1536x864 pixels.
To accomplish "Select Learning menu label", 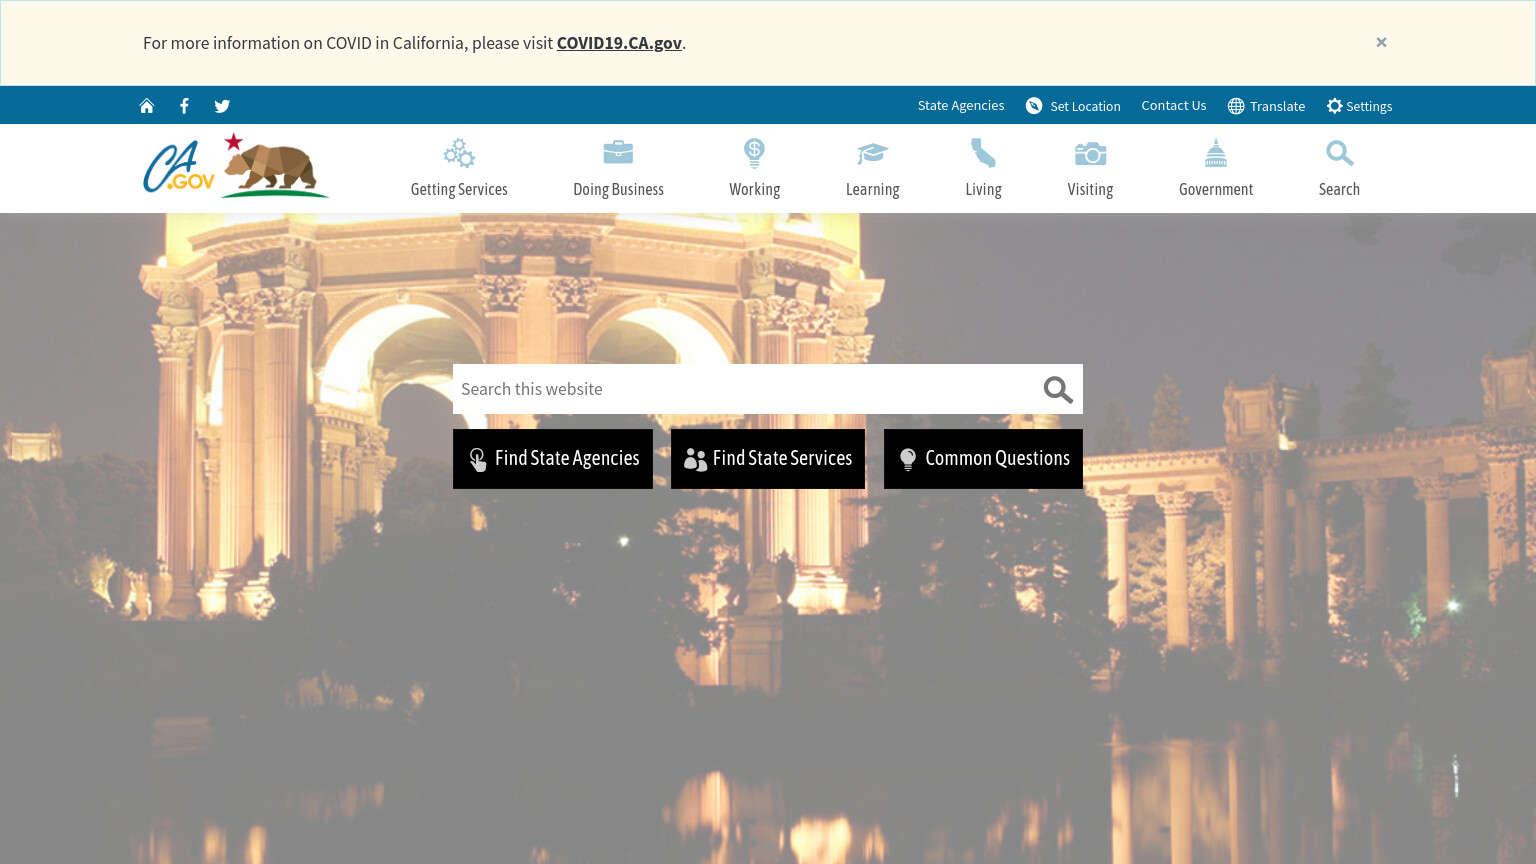I will (872, 189).
